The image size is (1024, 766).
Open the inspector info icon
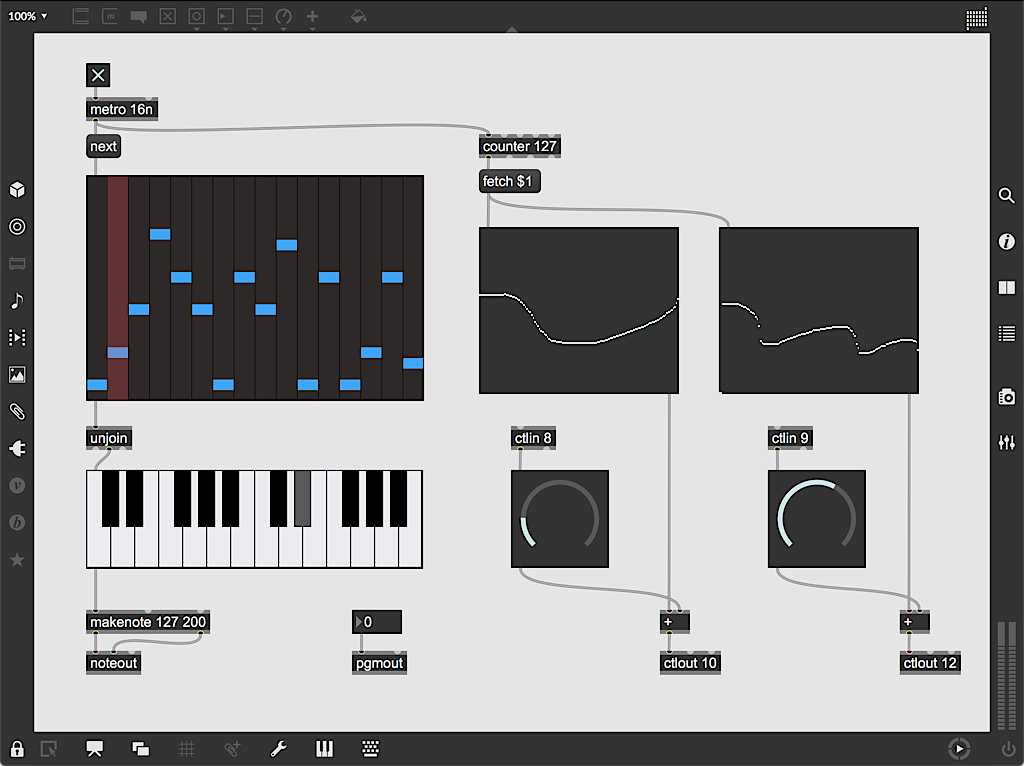coord(1006,242)
